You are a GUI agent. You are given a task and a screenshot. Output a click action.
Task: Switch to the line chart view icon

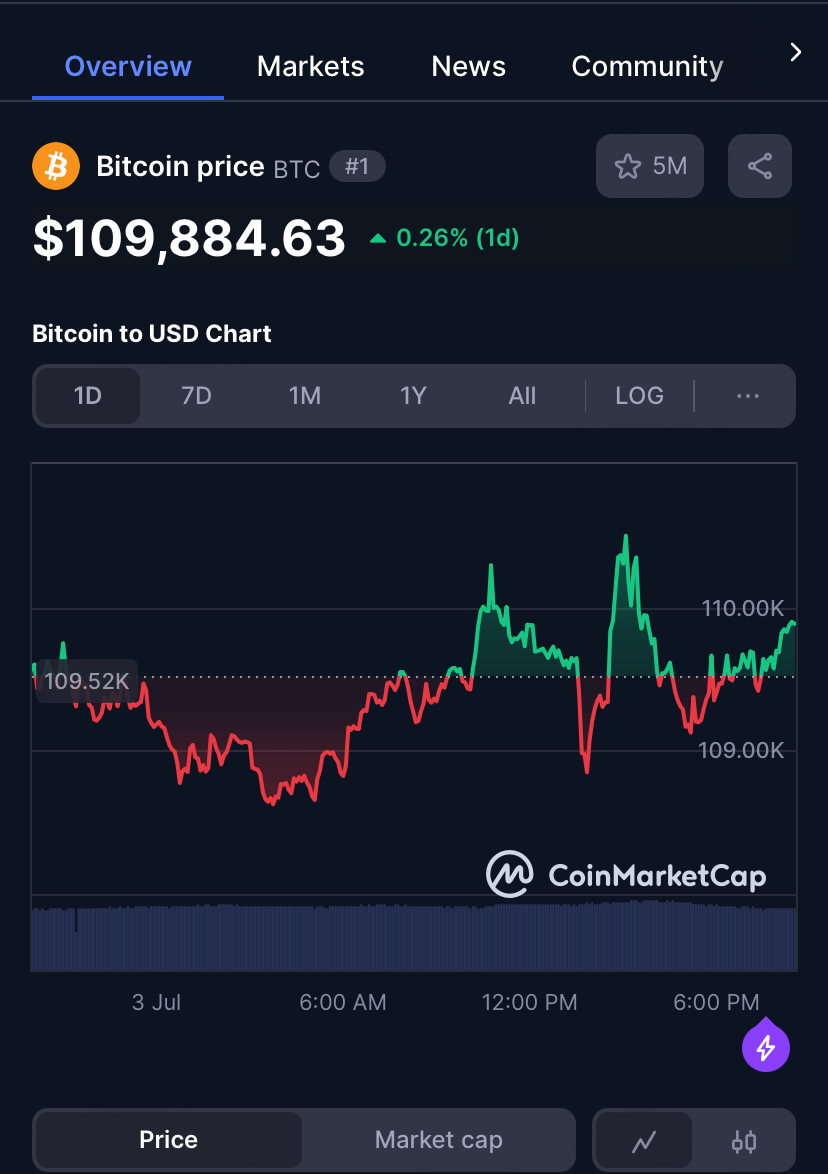tap(644, 1141)
